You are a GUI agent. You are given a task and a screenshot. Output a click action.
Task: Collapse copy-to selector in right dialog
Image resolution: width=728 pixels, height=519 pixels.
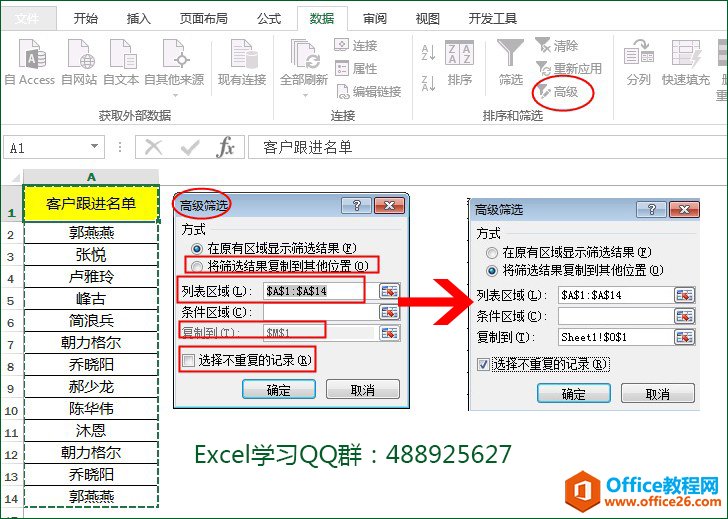tap(684, 337)
